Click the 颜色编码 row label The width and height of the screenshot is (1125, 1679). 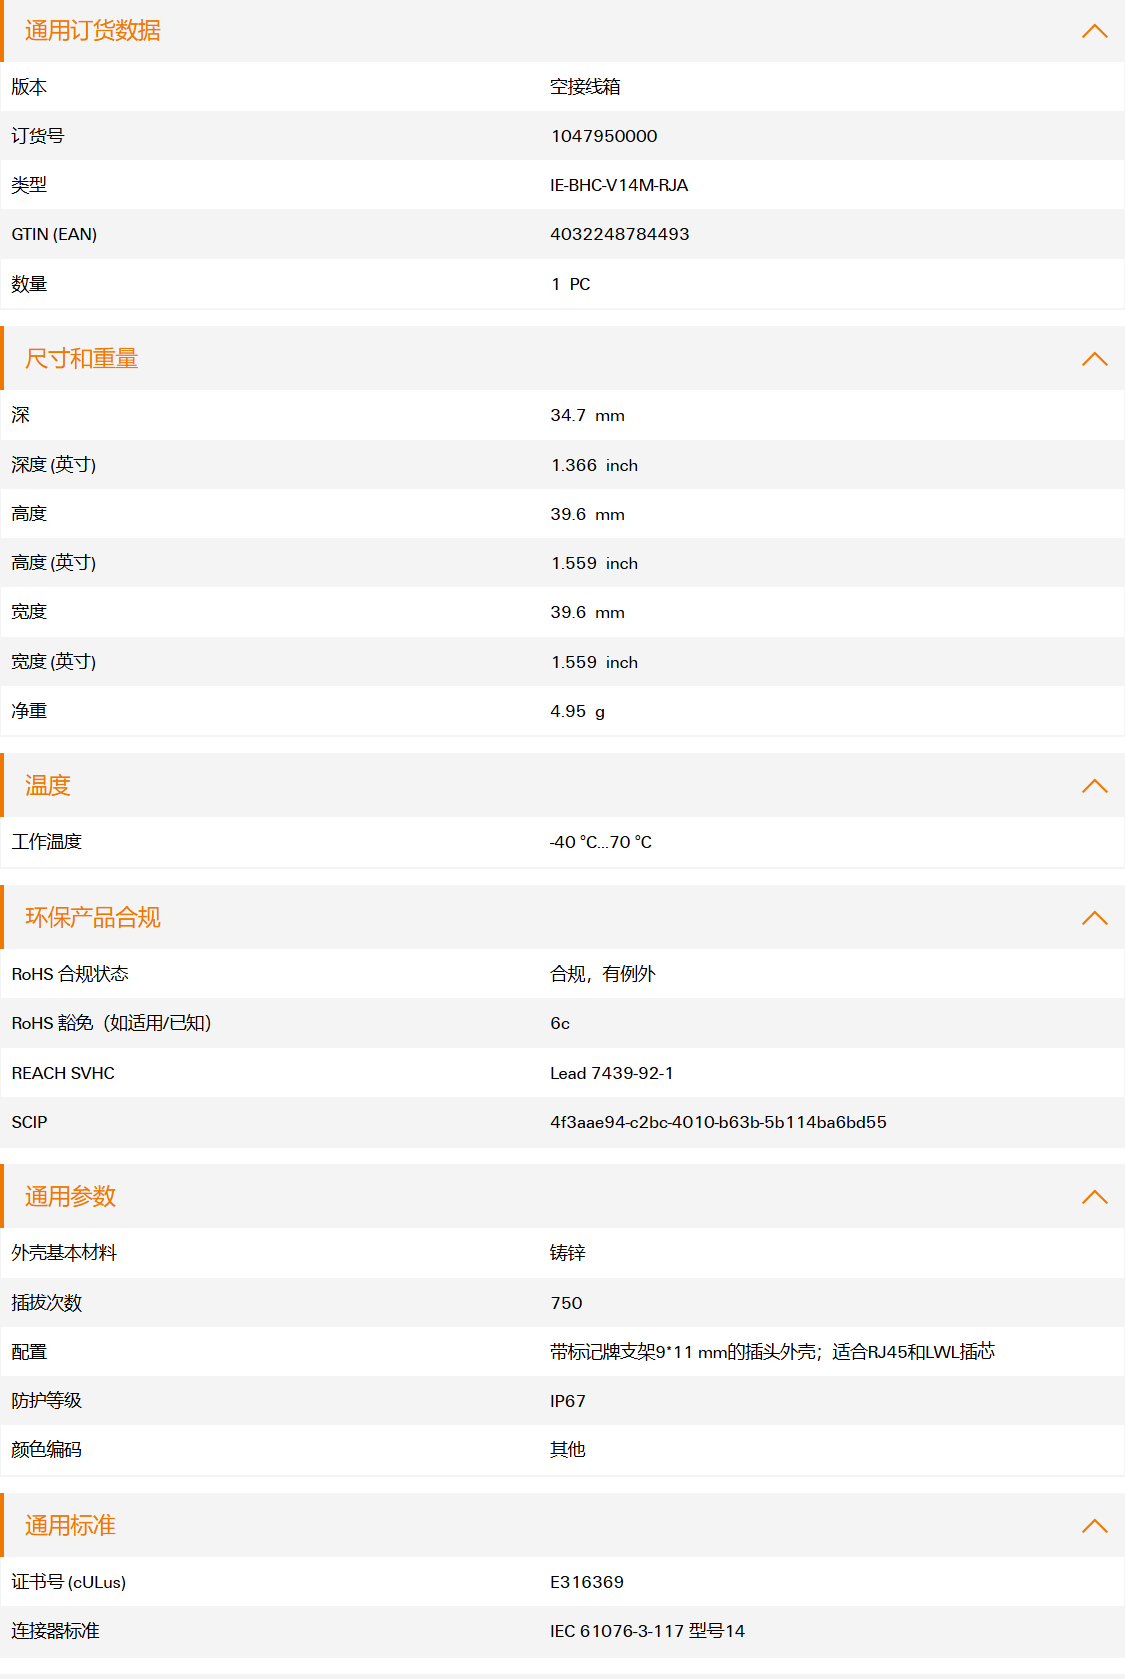[47, 1450]
